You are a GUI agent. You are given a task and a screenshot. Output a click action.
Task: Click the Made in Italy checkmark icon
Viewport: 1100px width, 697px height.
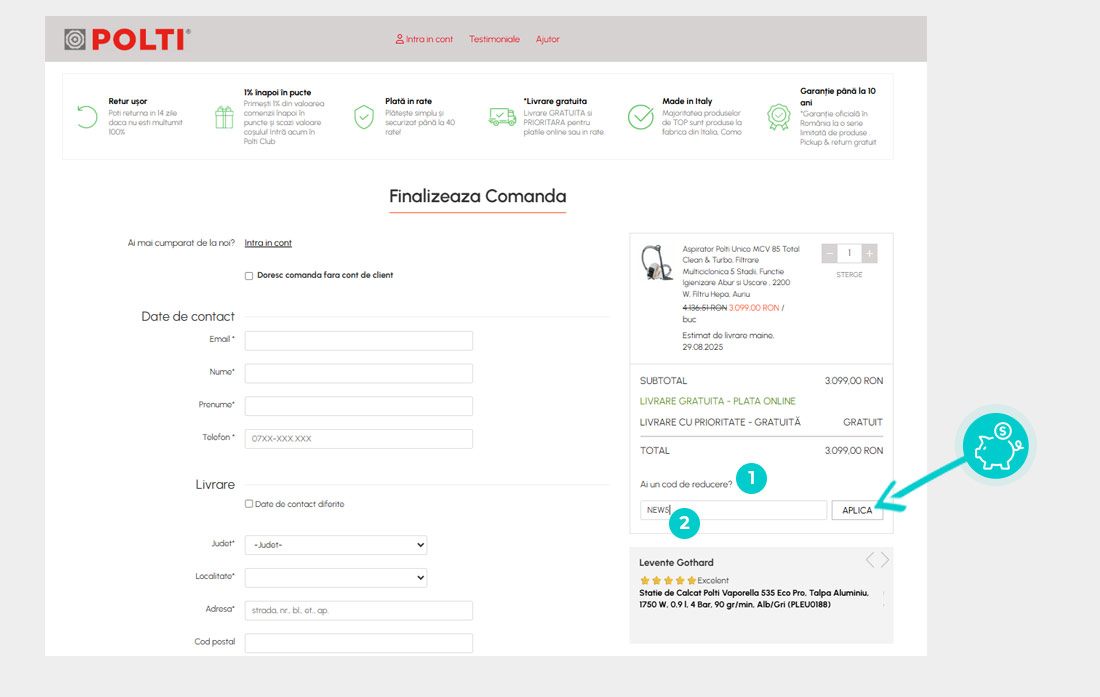[x=640, y=117]
